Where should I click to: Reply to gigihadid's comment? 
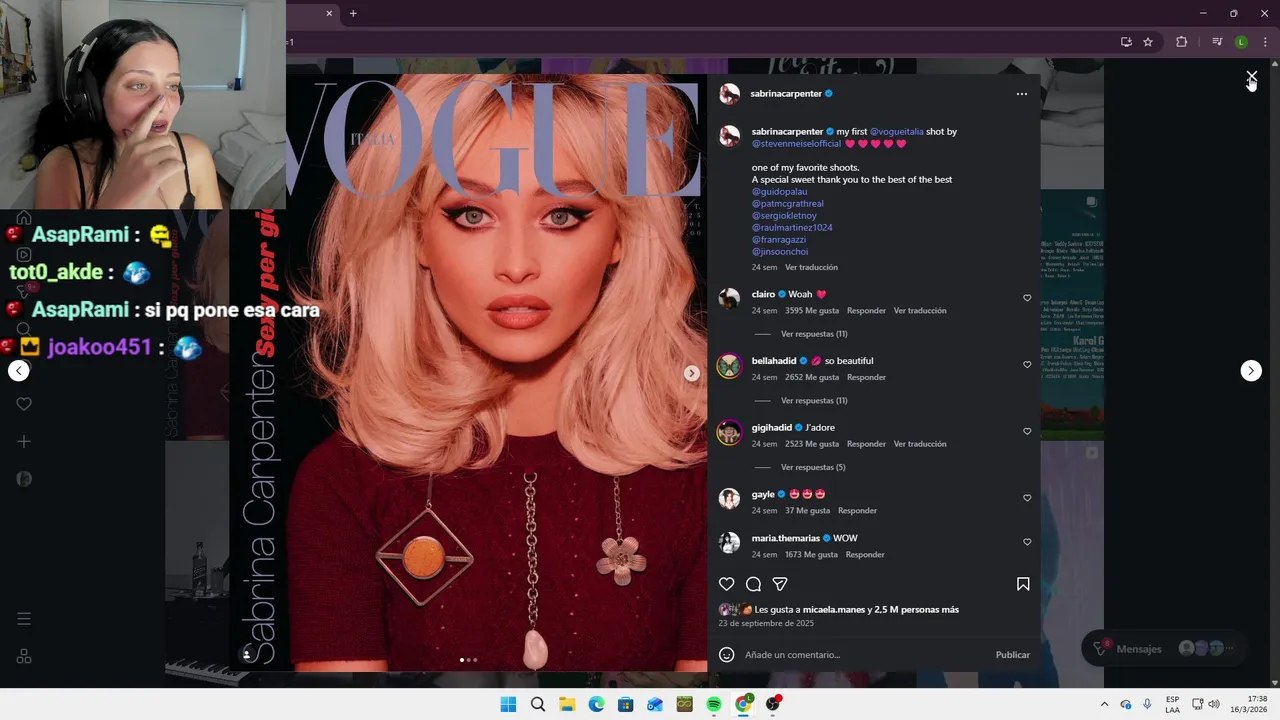(x=866, y=444)
